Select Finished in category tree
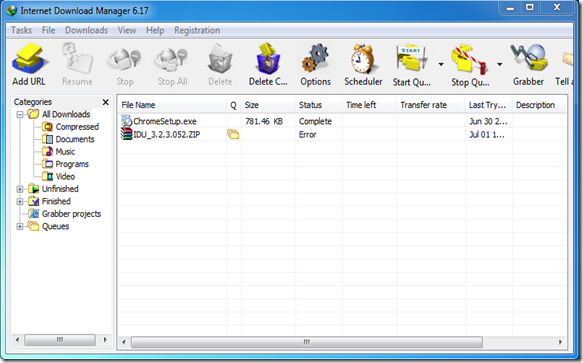 tap(56, 201)
